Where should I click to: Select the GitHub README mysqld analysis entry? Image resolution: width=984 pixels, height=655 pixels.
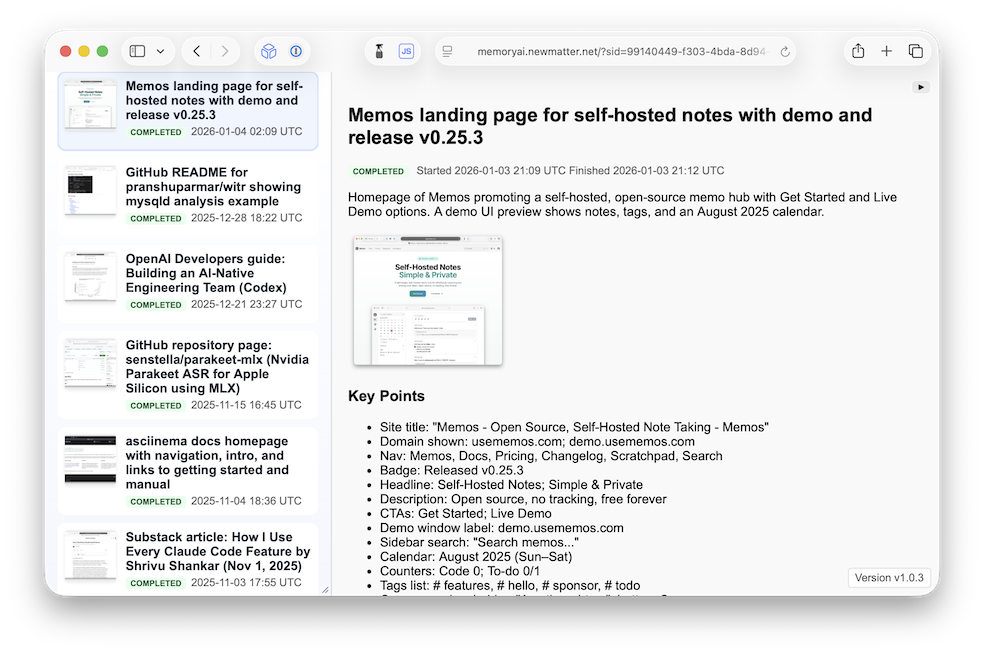pyautogui.click(x=188, y=191)
